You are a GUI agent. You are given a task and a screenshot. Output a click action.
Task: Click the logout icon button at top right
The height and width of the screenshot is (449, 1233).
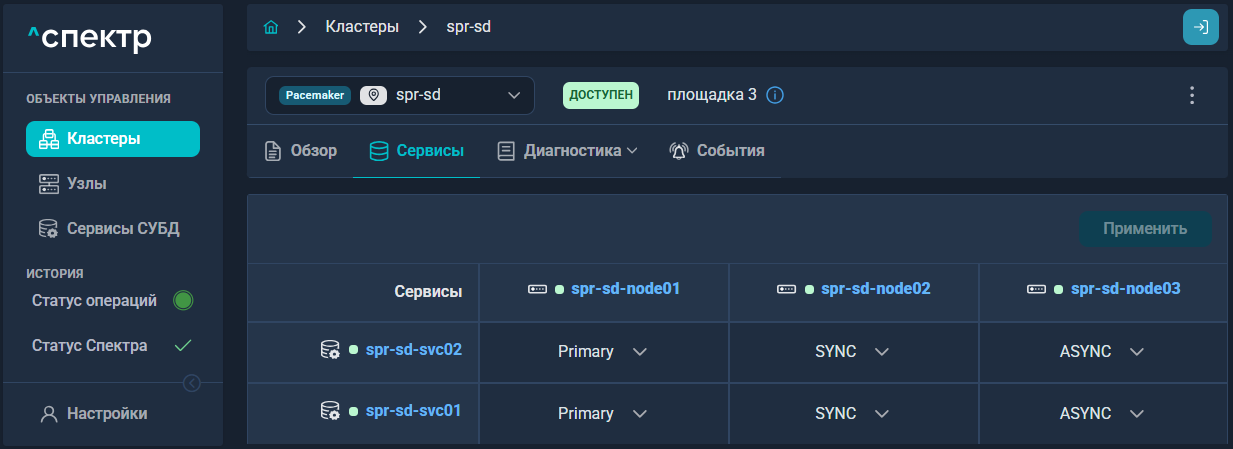(1201, 27)
